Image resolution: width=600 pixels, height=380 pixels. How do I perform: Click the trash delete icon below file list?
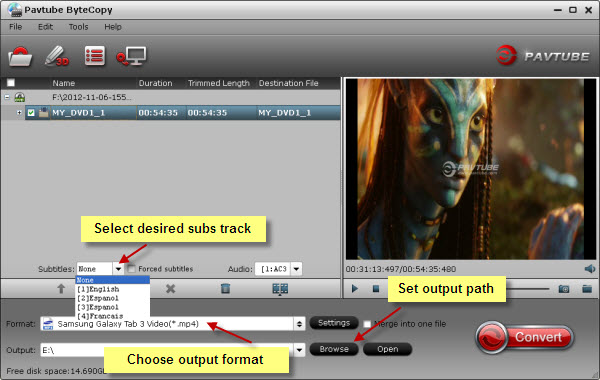[225, 288]
